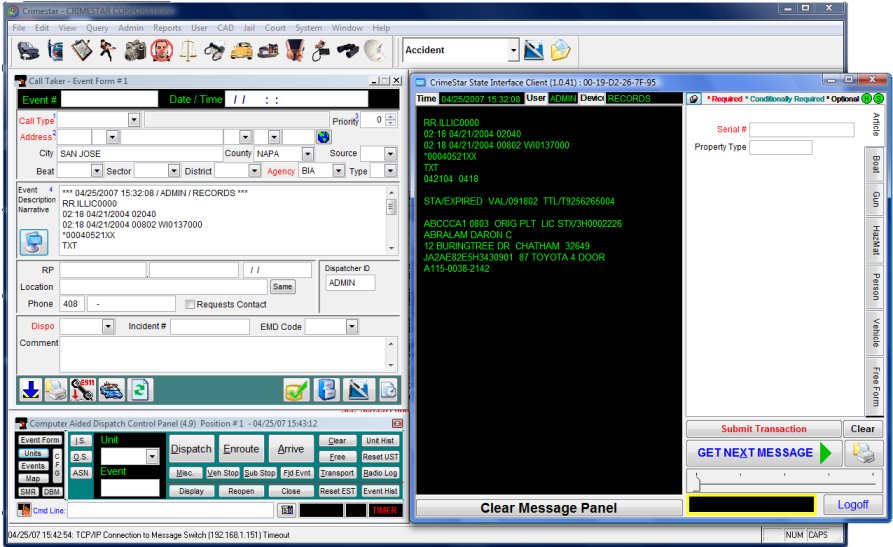Viewport: 893px width, 547px height.
Task: Click the green checkmark icon in Event Form
Action: 297,390
